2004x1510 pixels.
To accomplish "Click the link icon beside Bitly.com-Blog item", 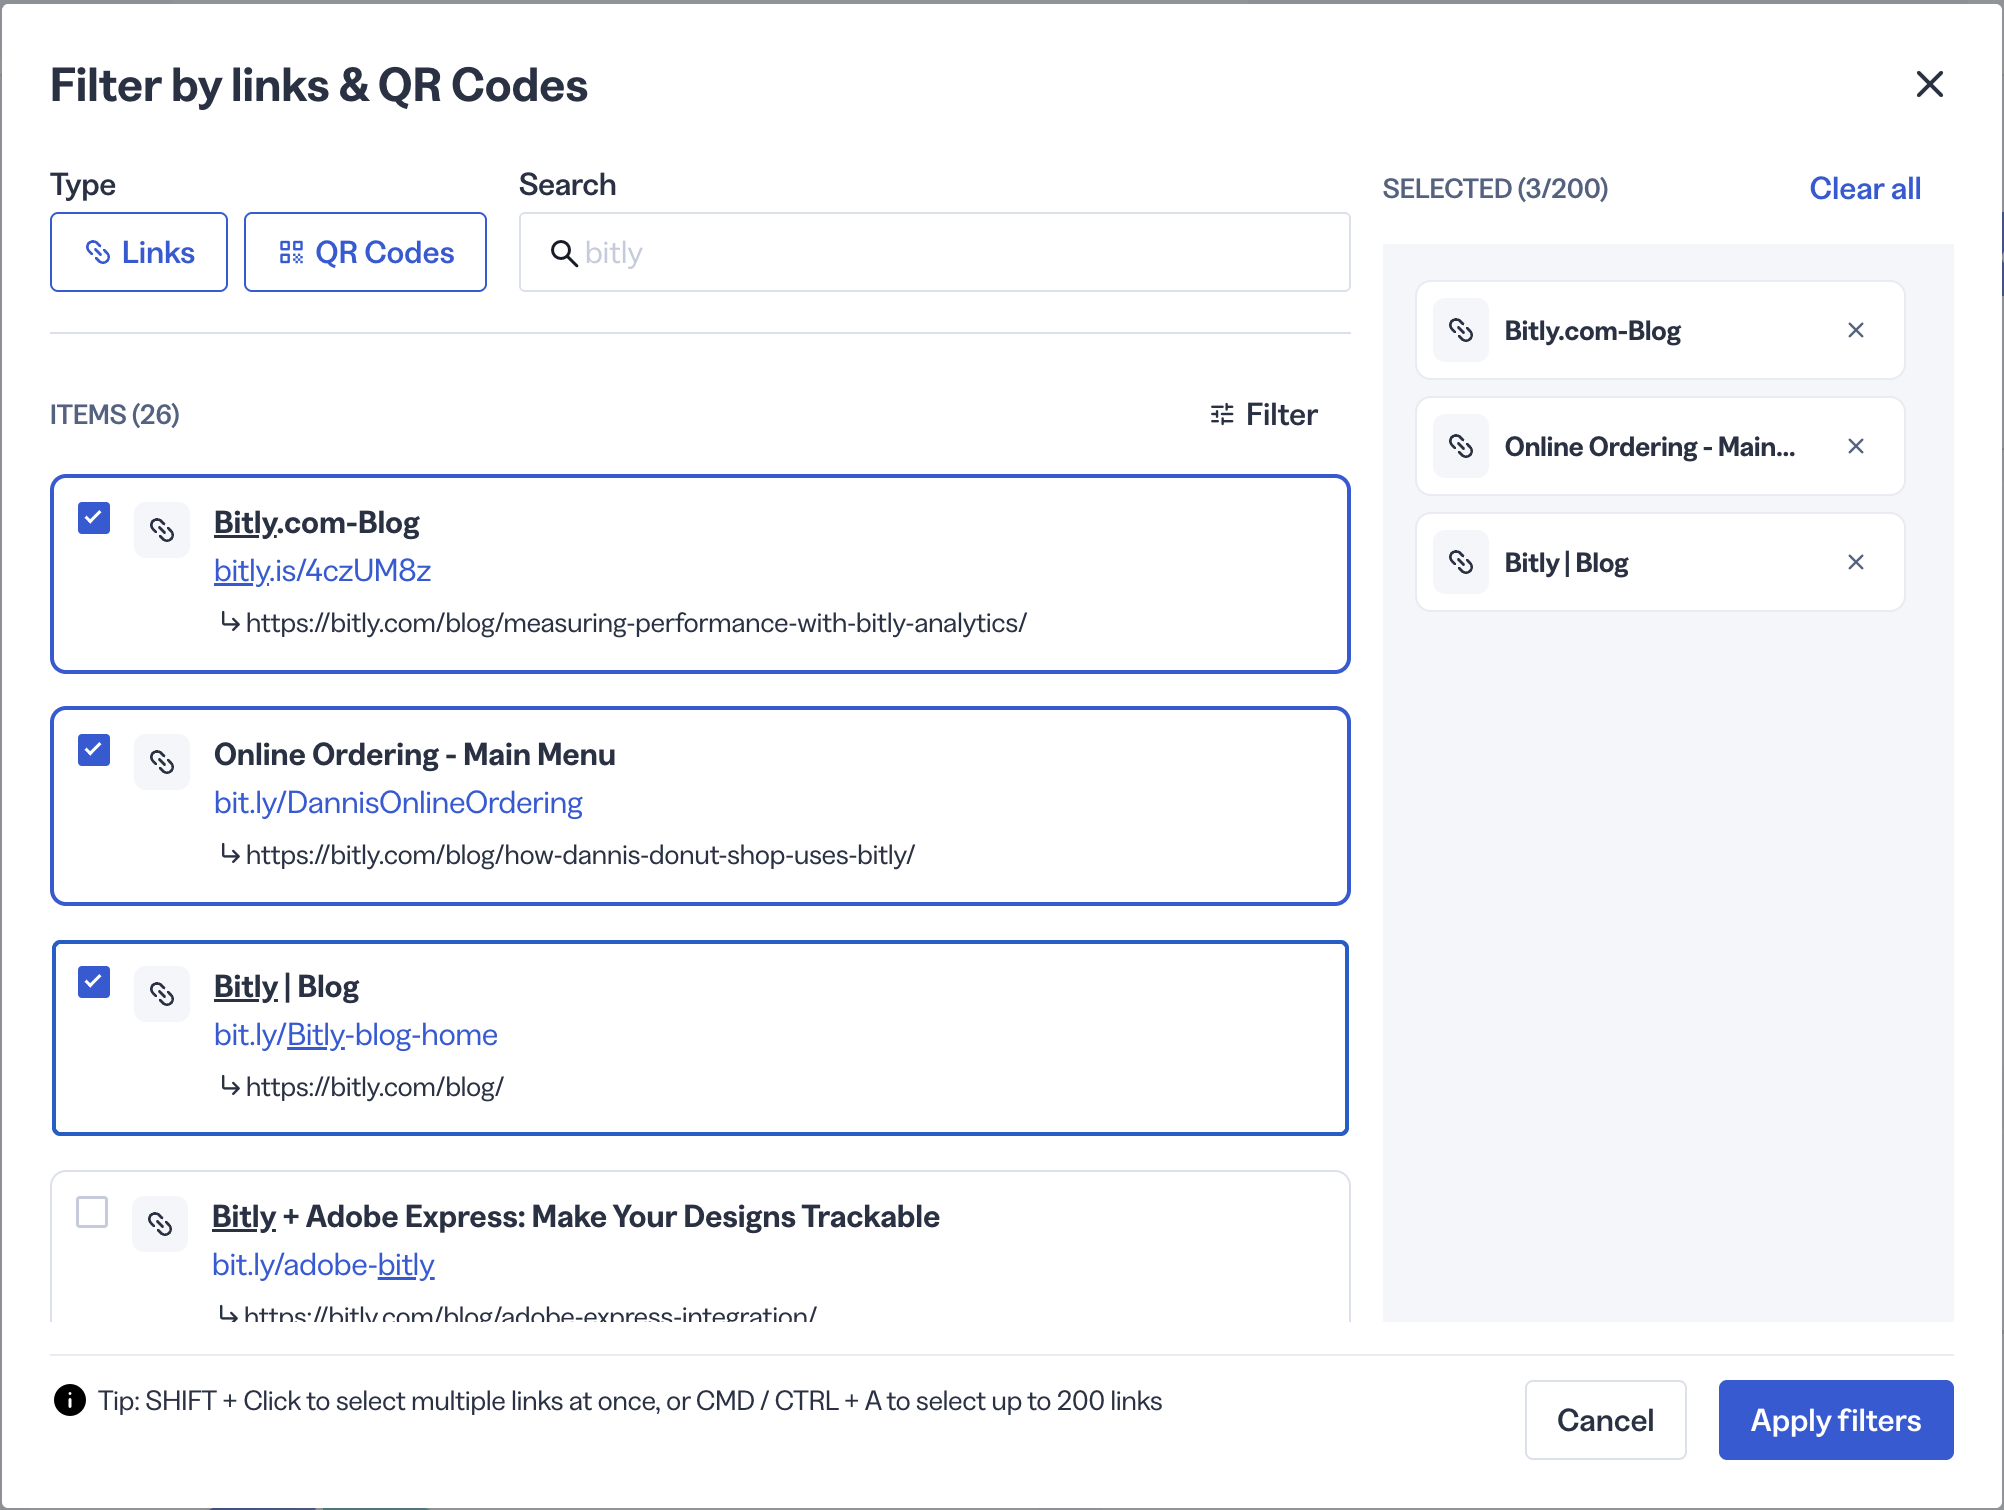I will [162, 530].
